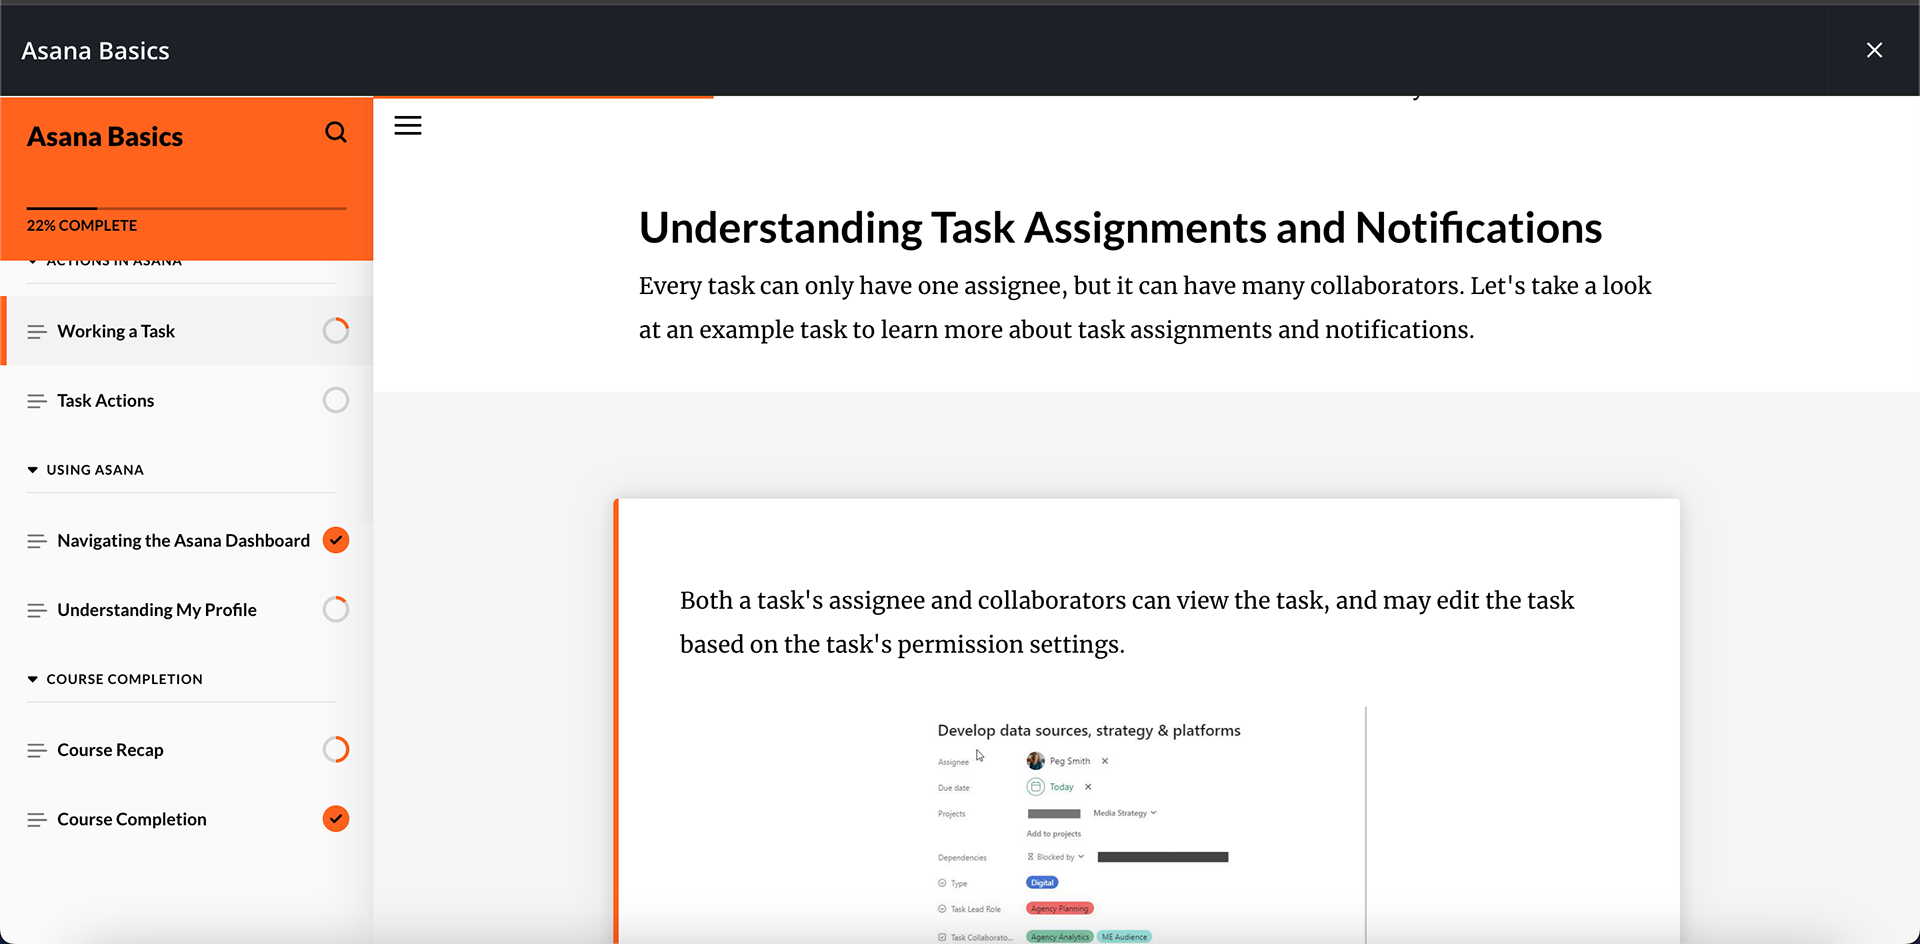Image resolution: width=1920 pixels, height=944 pixels.
Task: Click the orange lesson progress bar atop content
Action: coord(543,97)
